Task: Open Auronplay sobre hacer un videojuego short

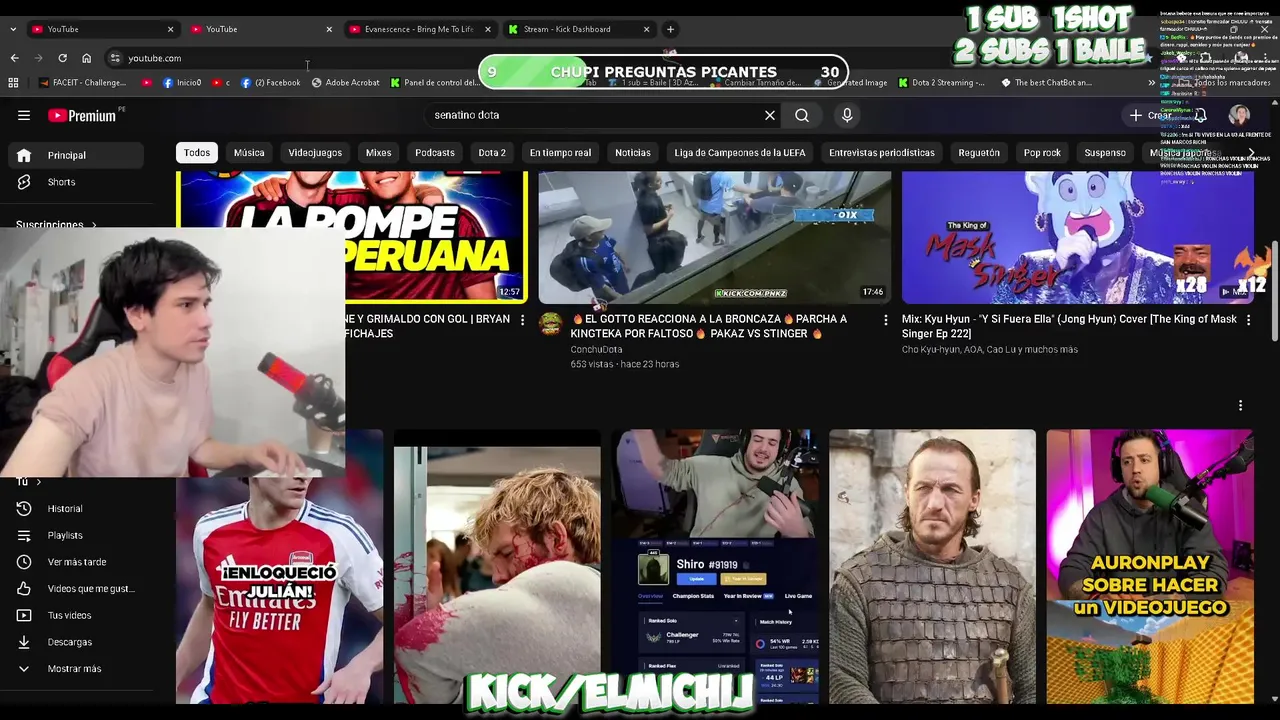Action: click(1150, 567)
